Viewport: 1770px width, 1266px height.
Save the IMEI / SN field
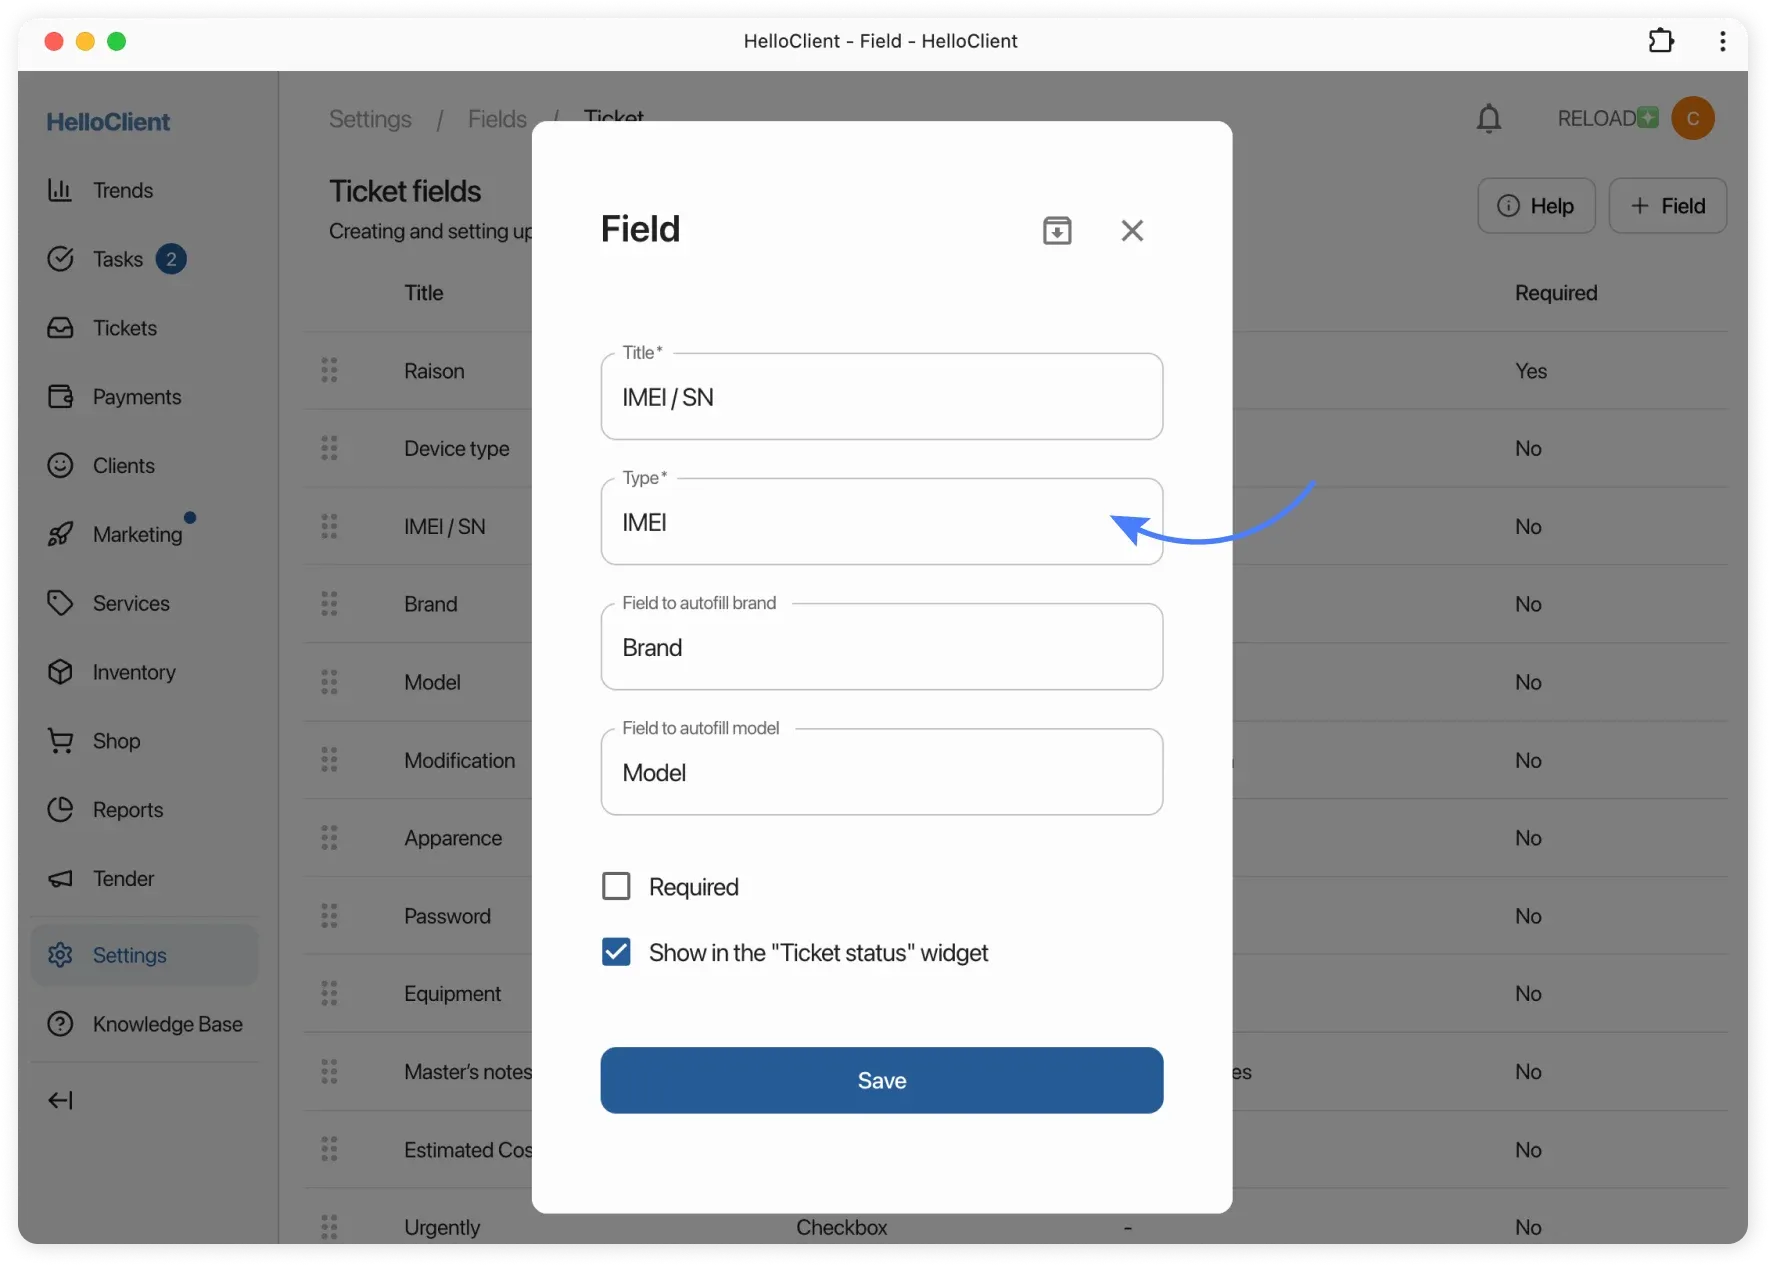(881, 1080)
